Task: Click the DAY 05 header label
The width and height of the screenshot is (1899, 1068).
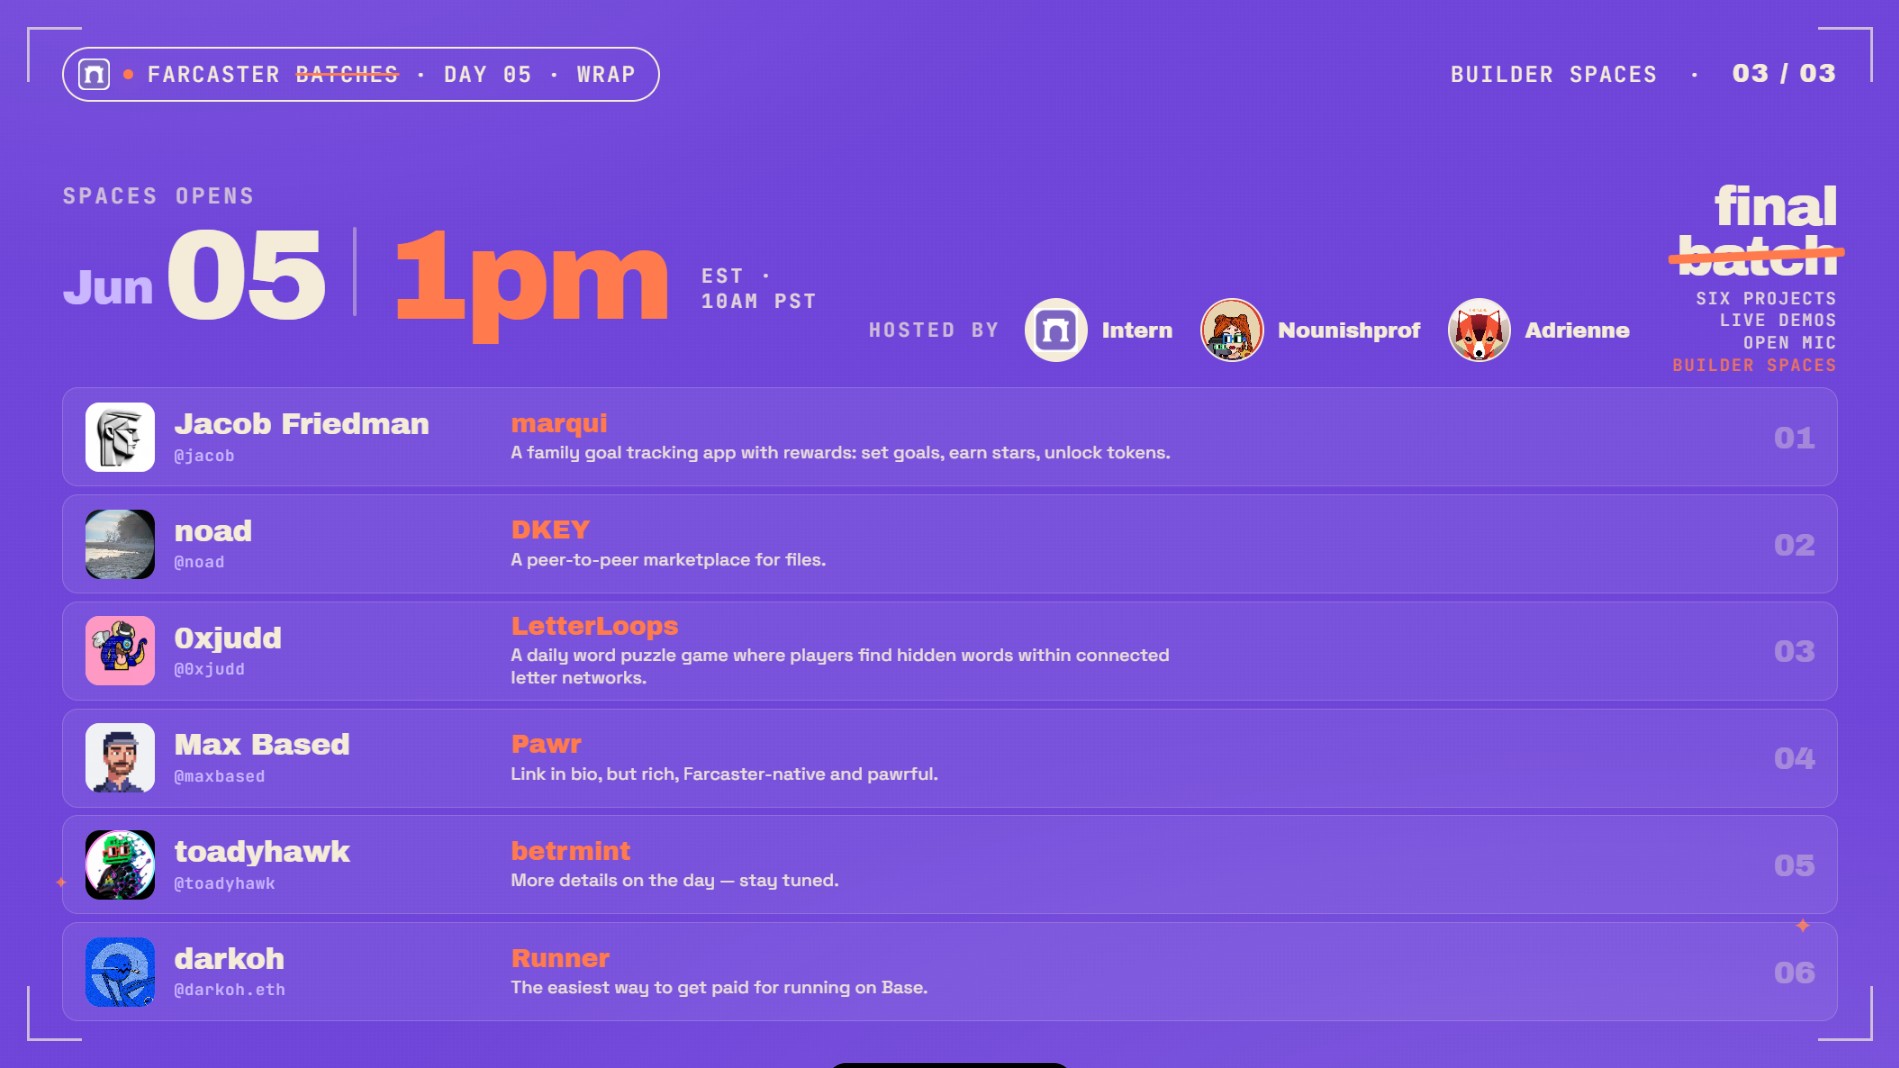Action: (488, 75)
